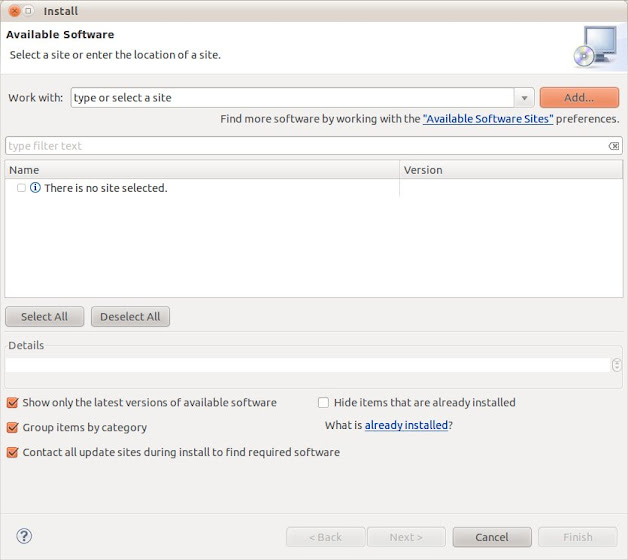Enable Hide items that are already installed

(x=323, y=403)
